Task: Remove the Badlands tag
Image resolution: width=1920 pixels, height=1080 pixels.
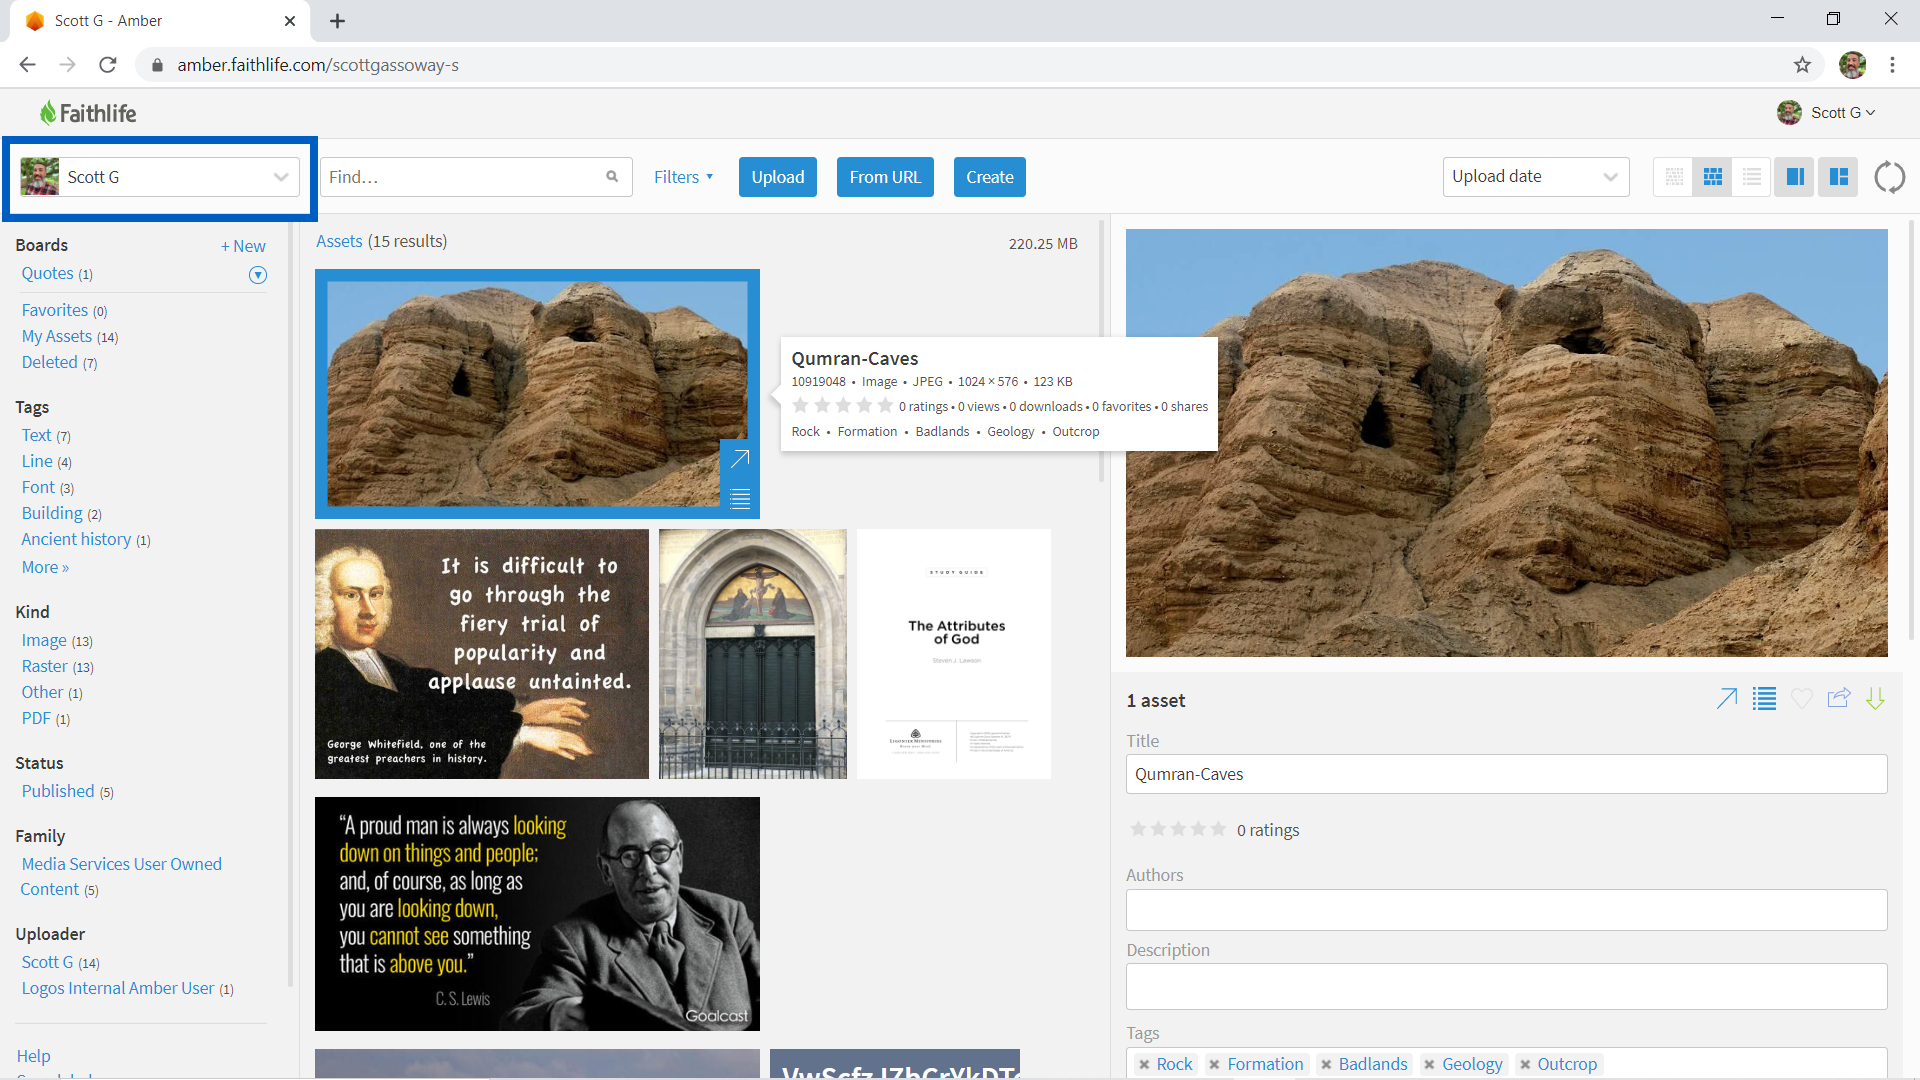Action: point(1326,1065)
